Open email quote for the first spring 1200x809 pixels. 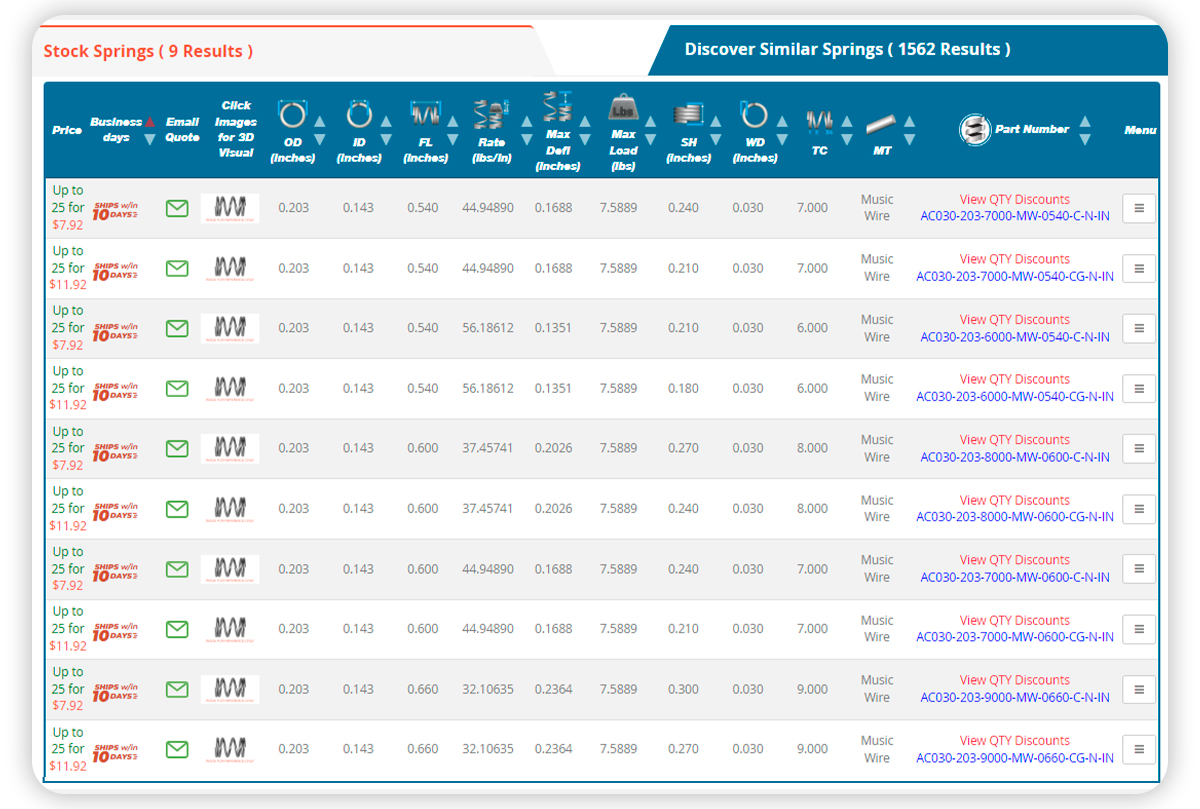coord(176,208)
